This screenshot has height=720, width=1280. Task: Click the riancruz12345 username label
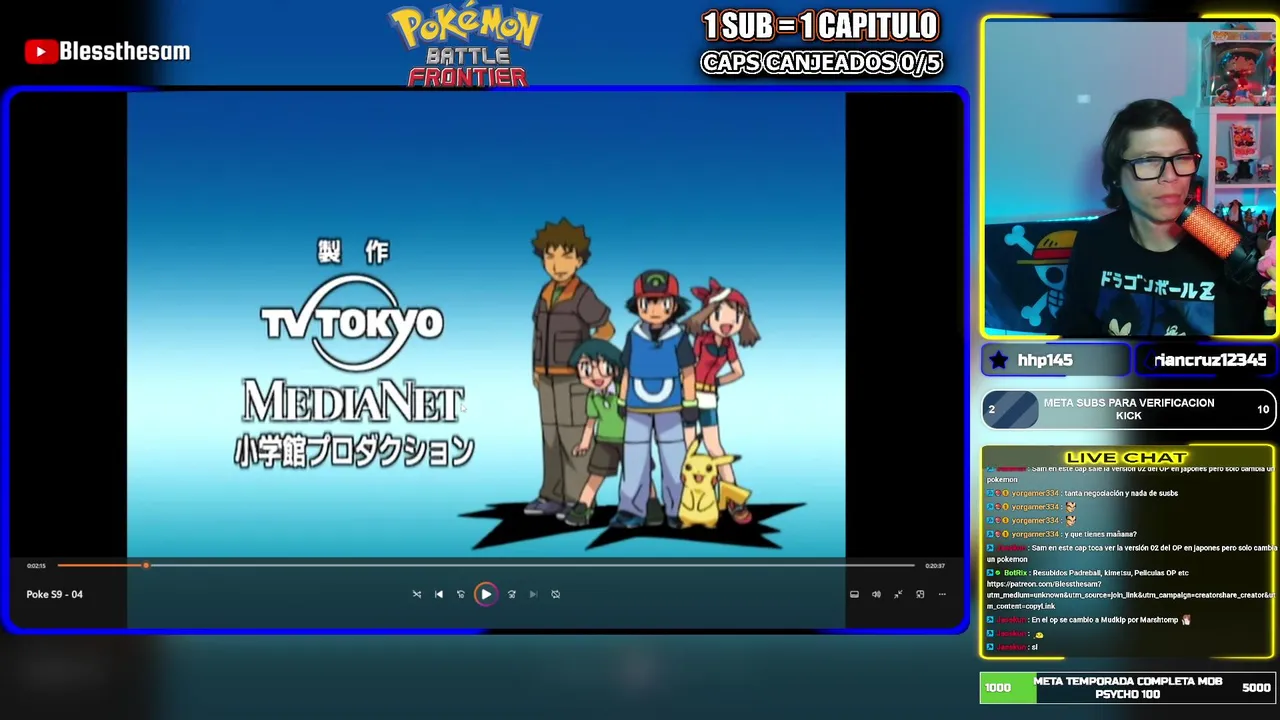(1210, 360)
